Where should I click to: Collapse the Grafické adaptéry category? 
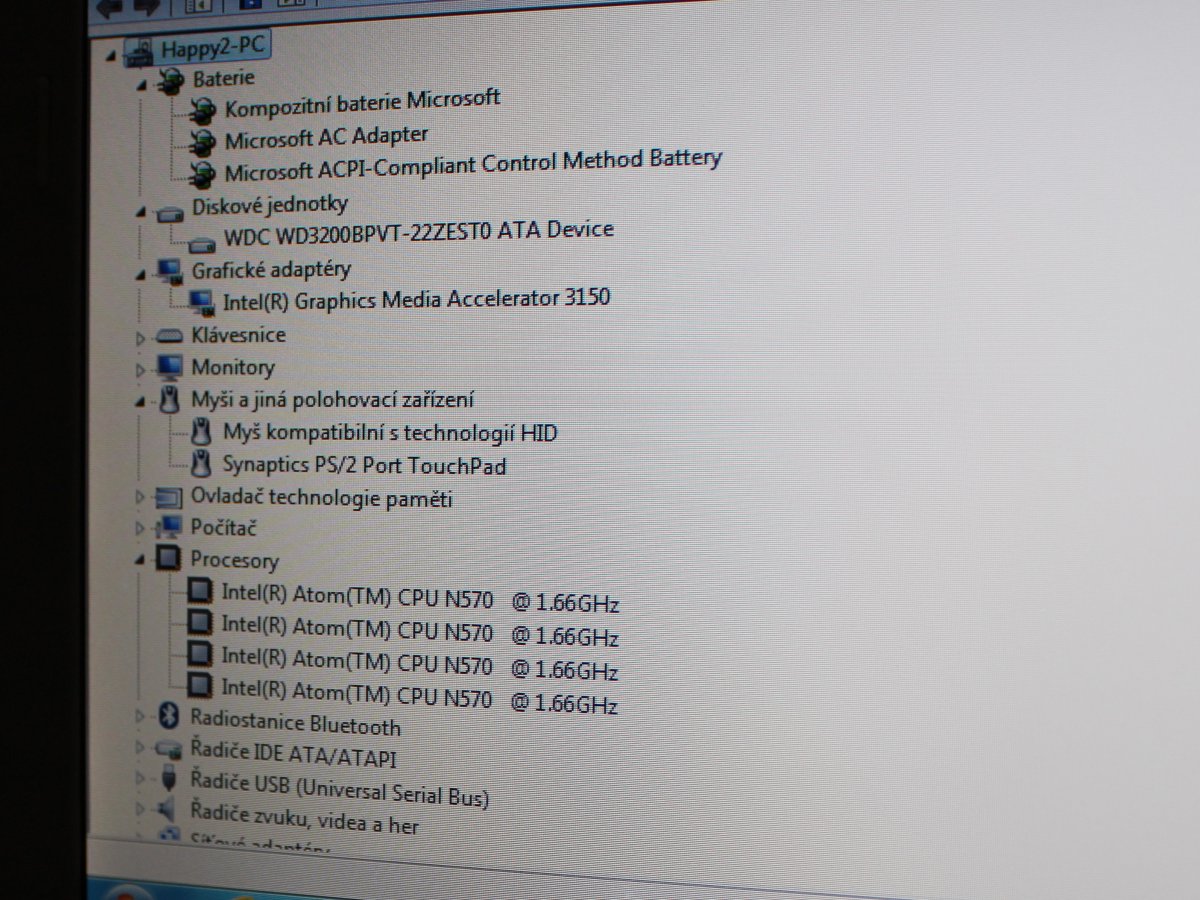(141, 273)
